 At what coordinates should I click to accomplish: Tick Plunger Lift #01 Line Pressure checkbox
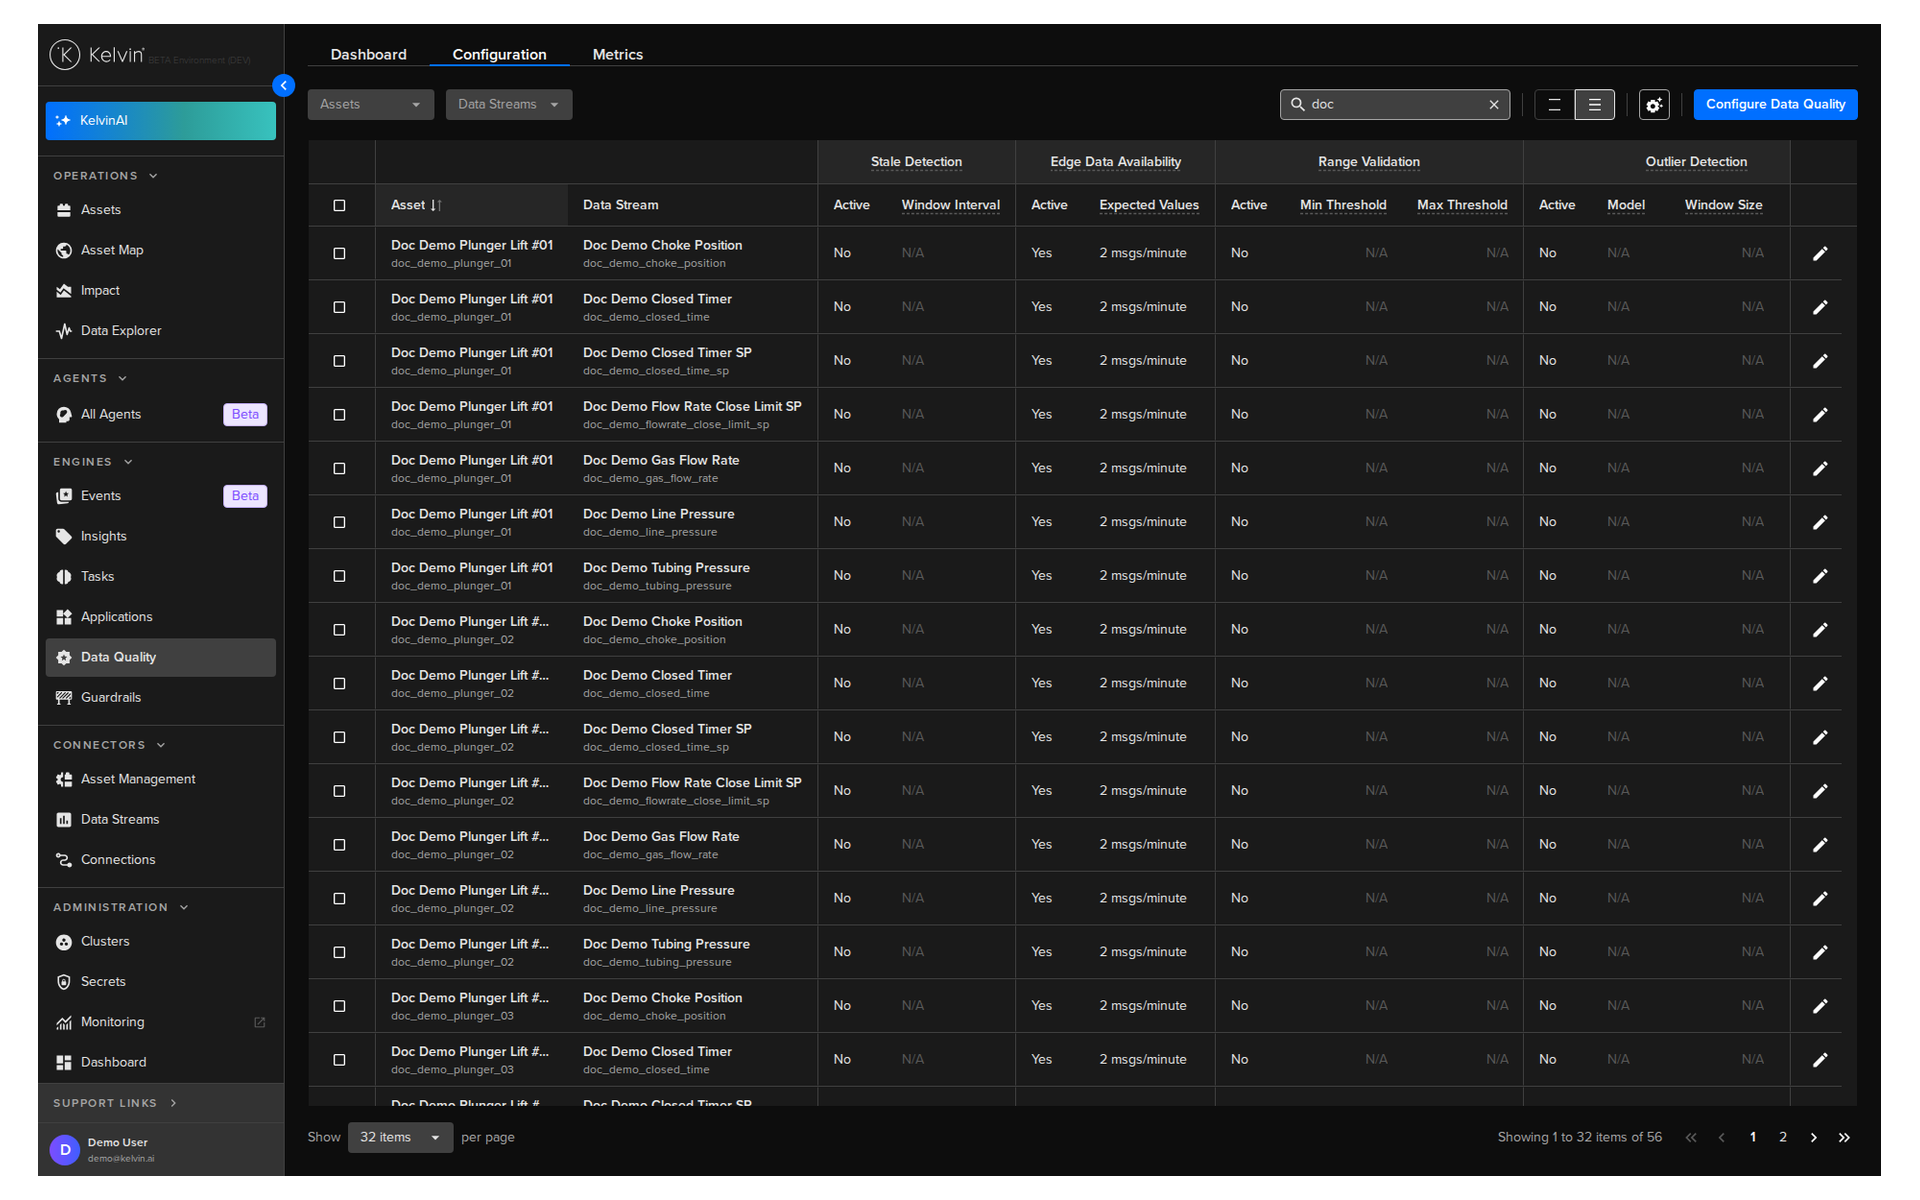point(339,523)
